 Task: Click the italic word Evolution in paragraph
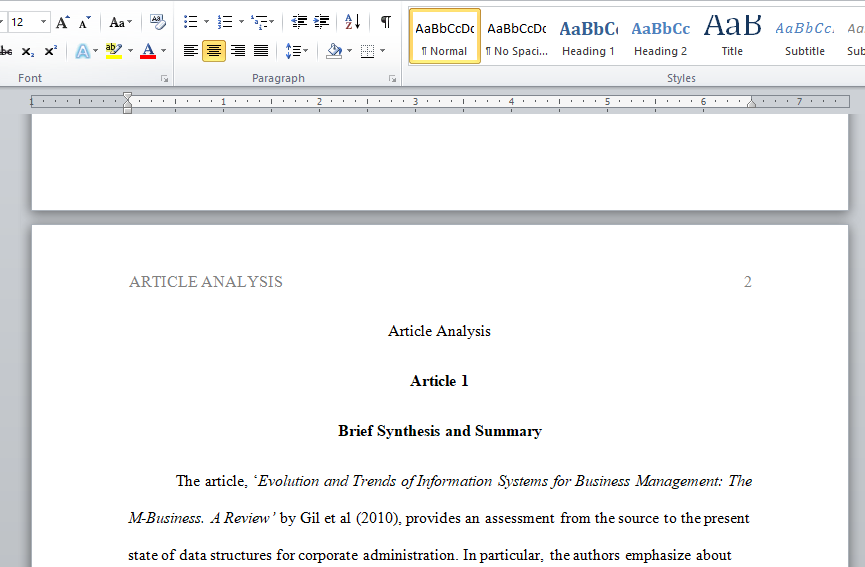point(289,481)
